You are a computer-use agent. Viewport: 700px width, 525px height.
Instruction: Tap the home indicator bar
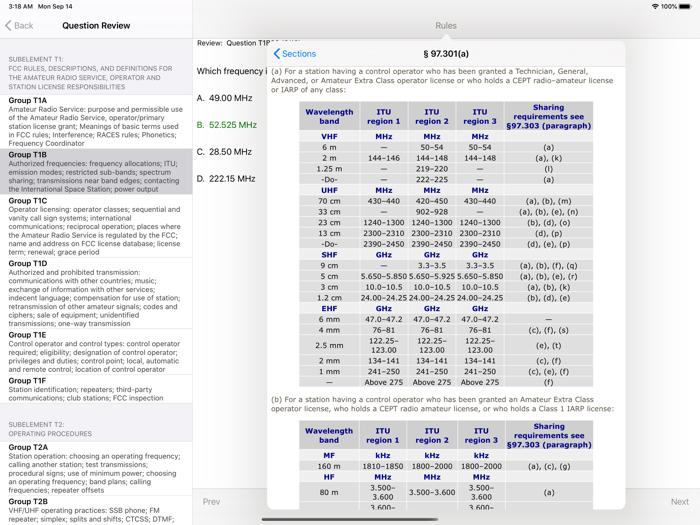click(350, 520)
